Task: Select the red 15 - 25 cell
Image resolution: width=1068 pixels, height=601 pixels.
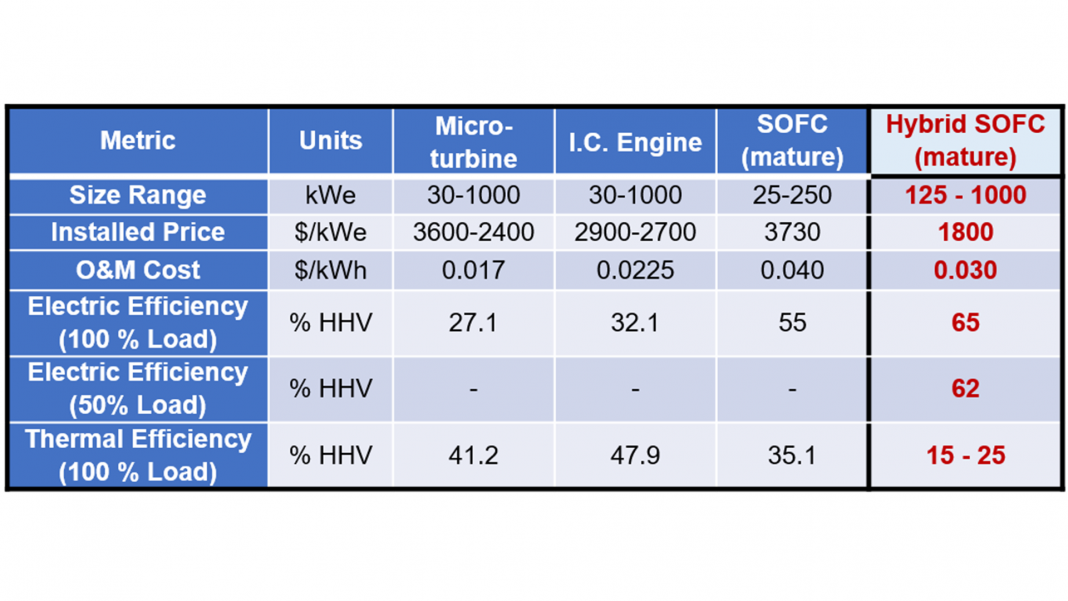Action: coord(965,455)
